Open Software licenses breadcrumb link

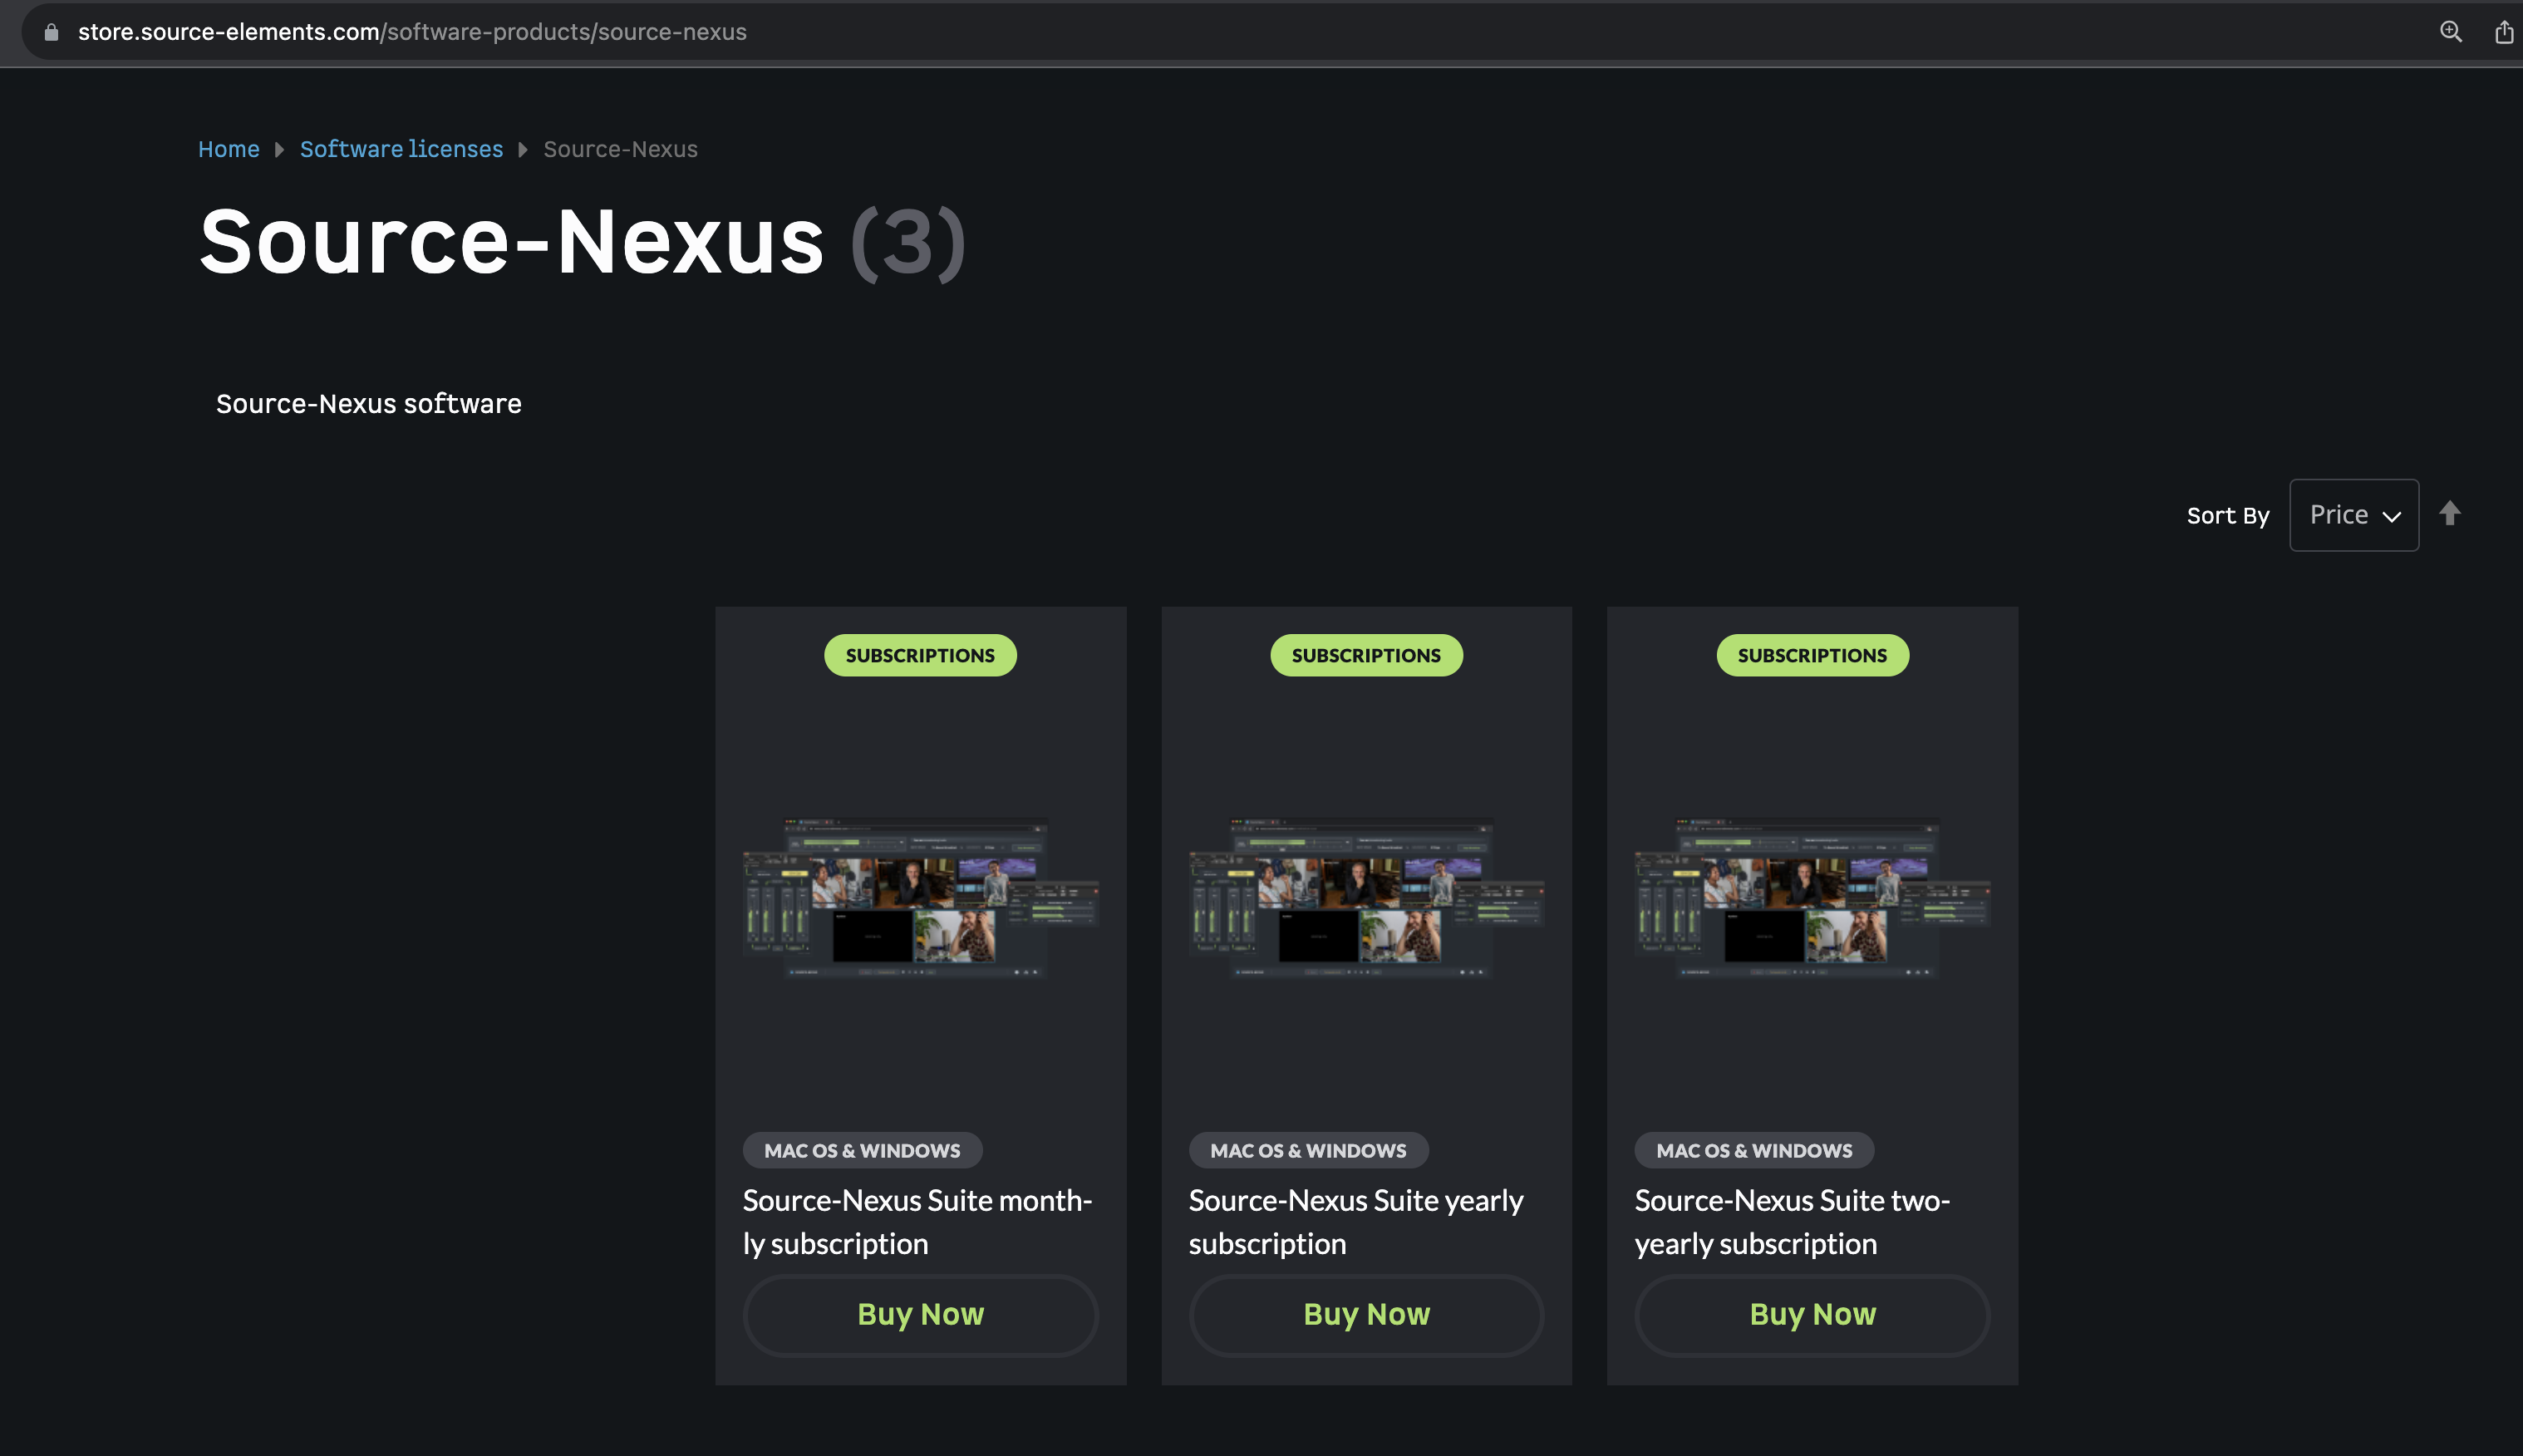click(401, 149)
